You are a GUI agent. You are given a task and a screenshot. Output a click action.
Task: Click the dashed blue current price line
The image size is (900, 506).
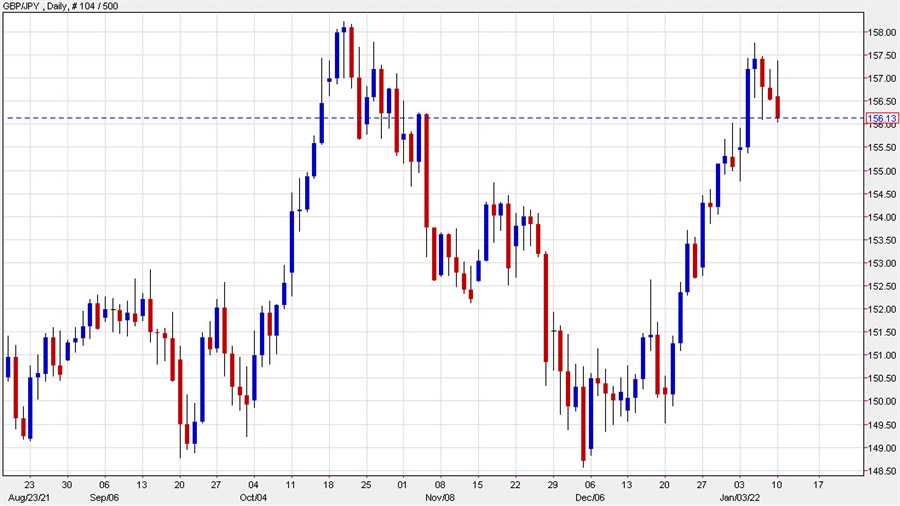(x=434, y=118)
